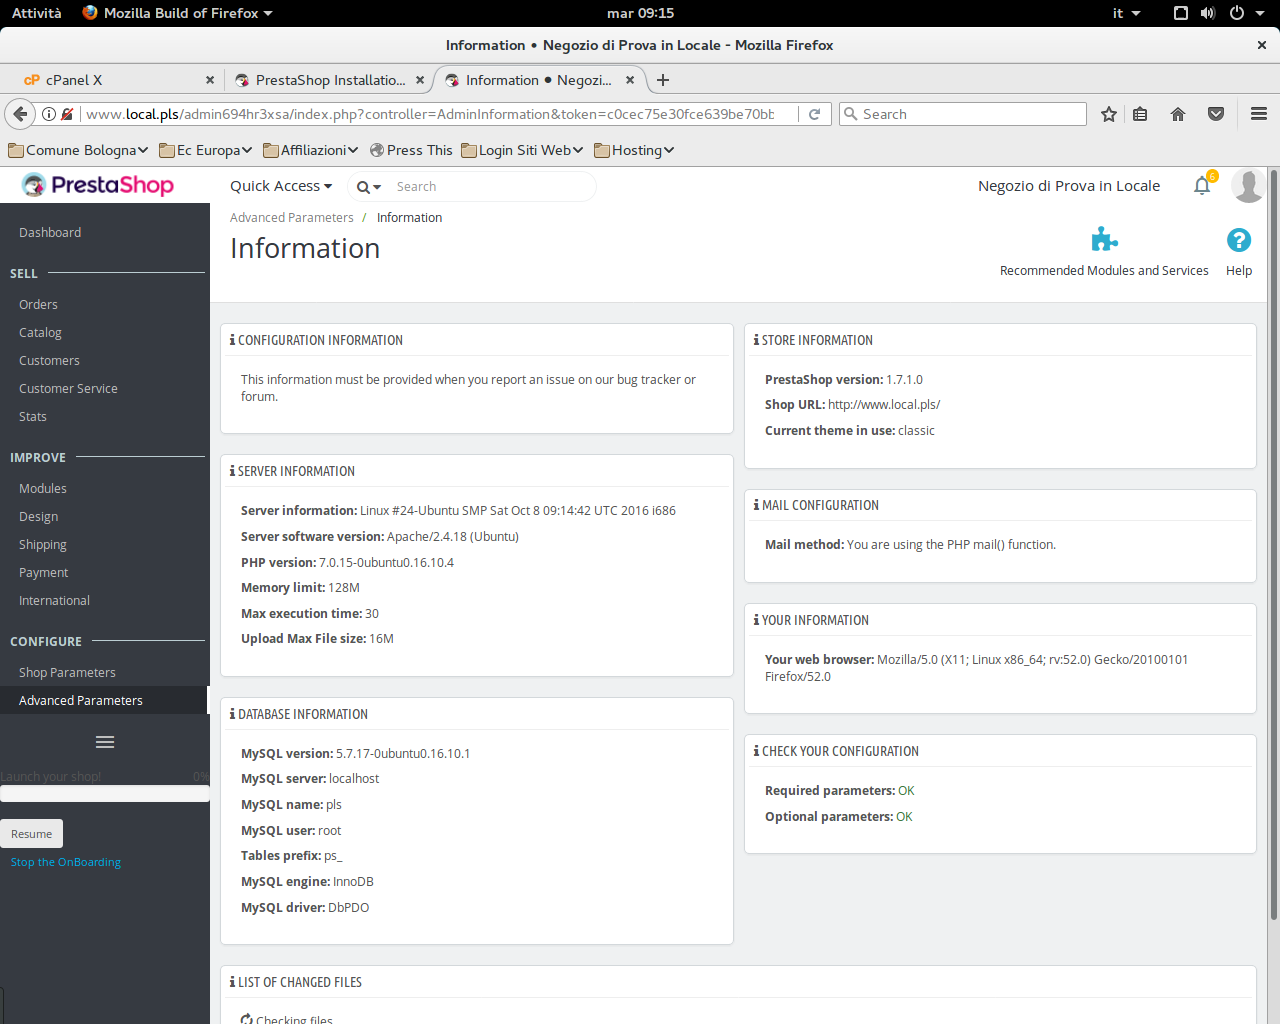Screen dimensions: 1280x1024
Task: Go to Catalog section
Action: [40, 332]
